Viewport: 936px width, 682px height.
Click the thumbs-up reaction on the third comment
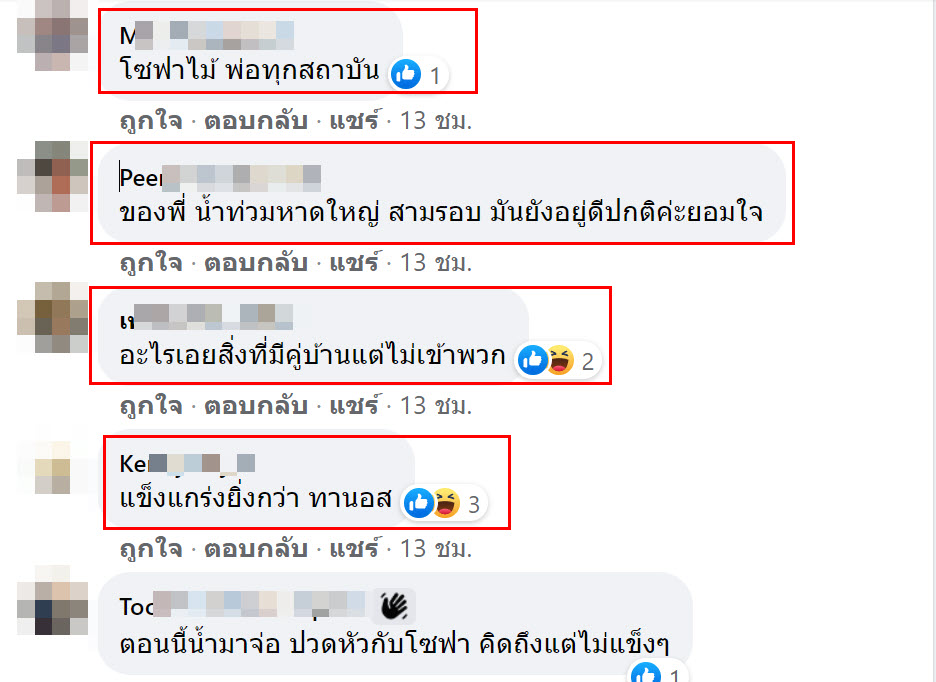(532, 360)
